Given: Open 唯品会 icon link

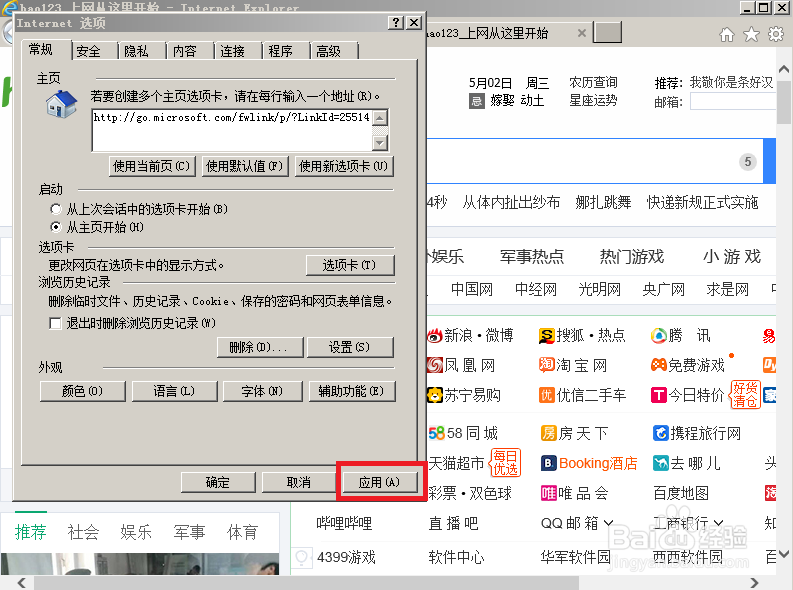Looking at the screenshot, I should (548, 493).
